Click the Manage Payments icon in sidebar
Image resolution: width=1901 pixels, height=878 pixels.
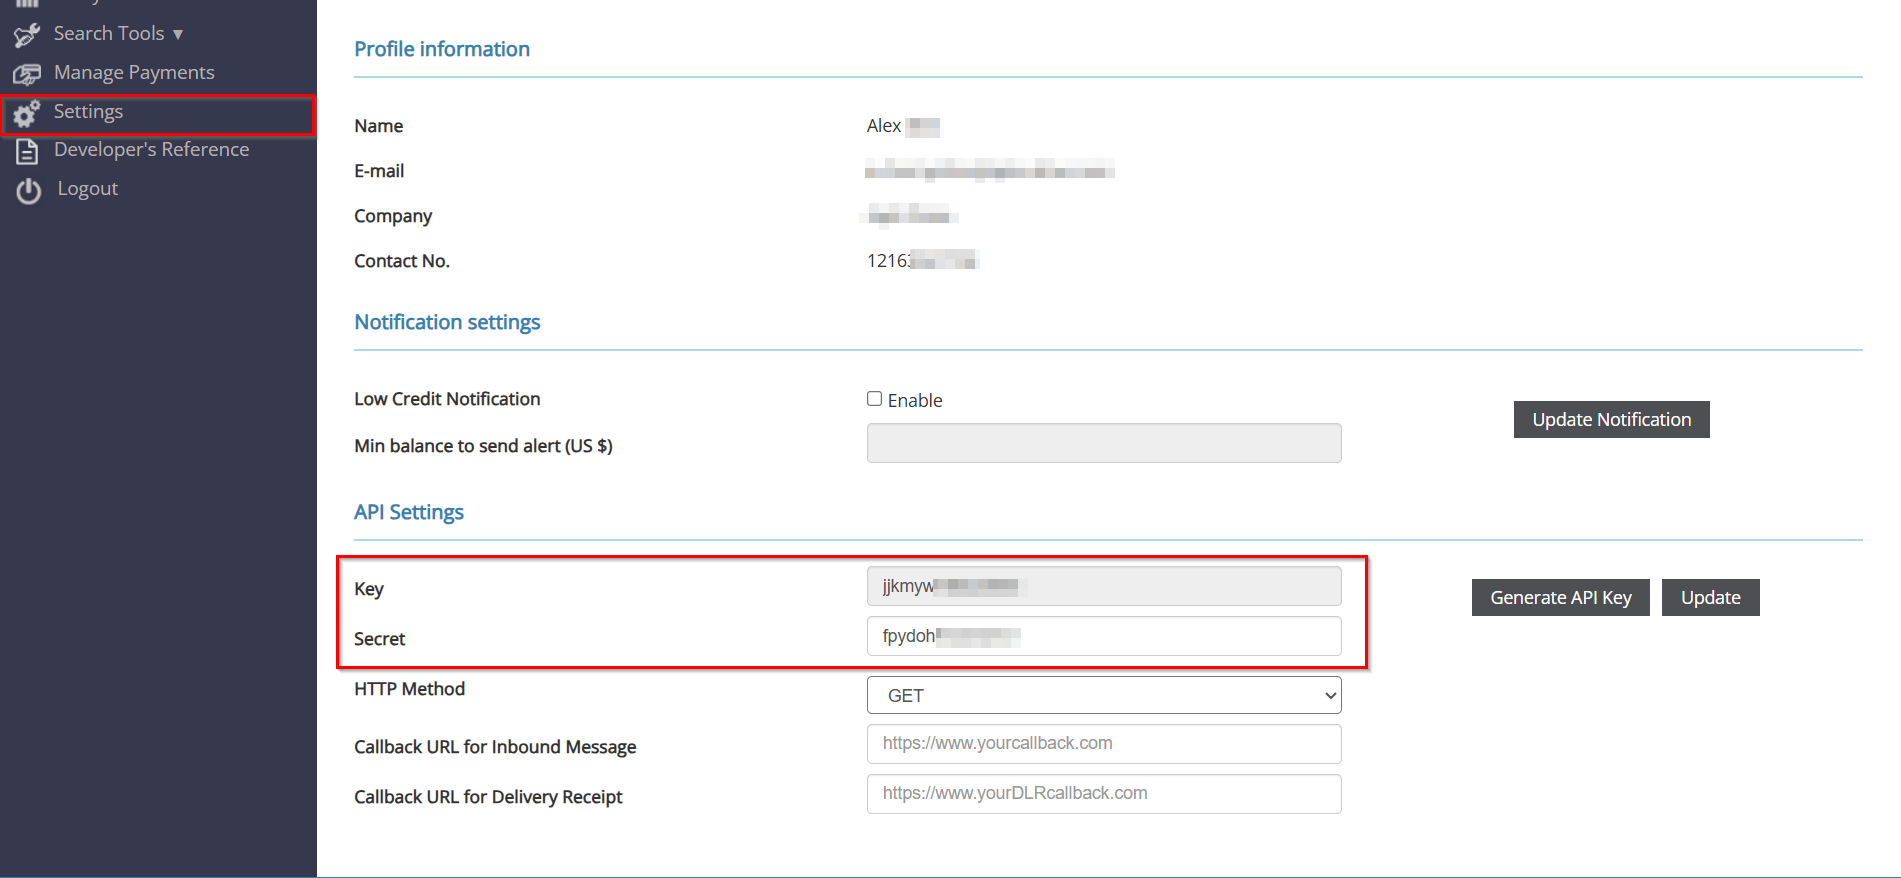27,74
